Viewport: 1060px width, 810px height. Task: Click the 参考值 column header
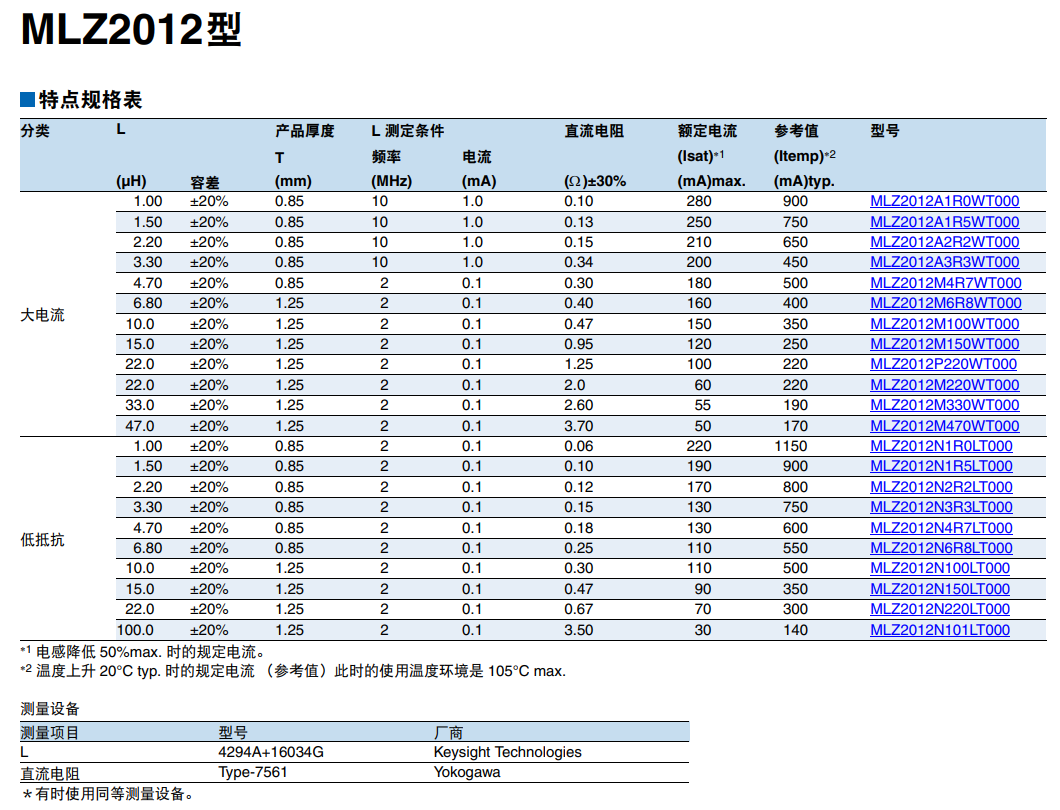tap(796, 131)
